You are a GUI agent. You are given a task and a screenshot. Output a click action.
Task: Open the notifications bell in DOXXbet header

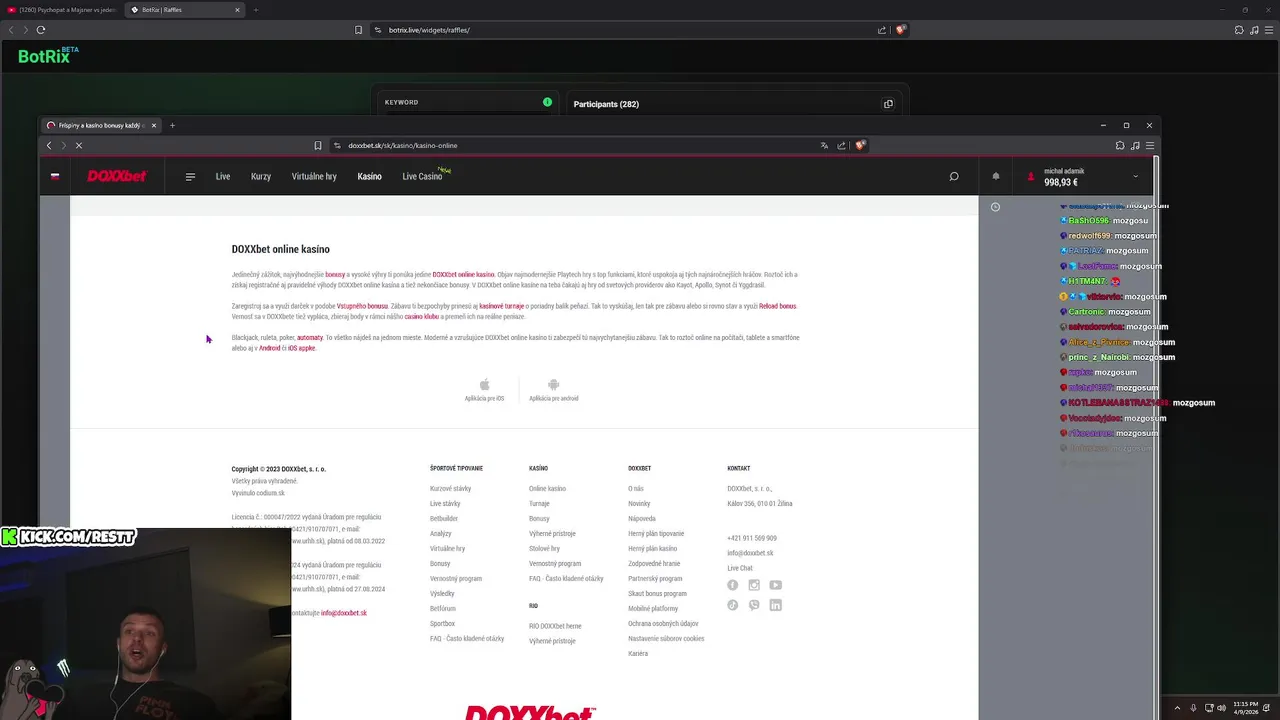coord(995,177)
